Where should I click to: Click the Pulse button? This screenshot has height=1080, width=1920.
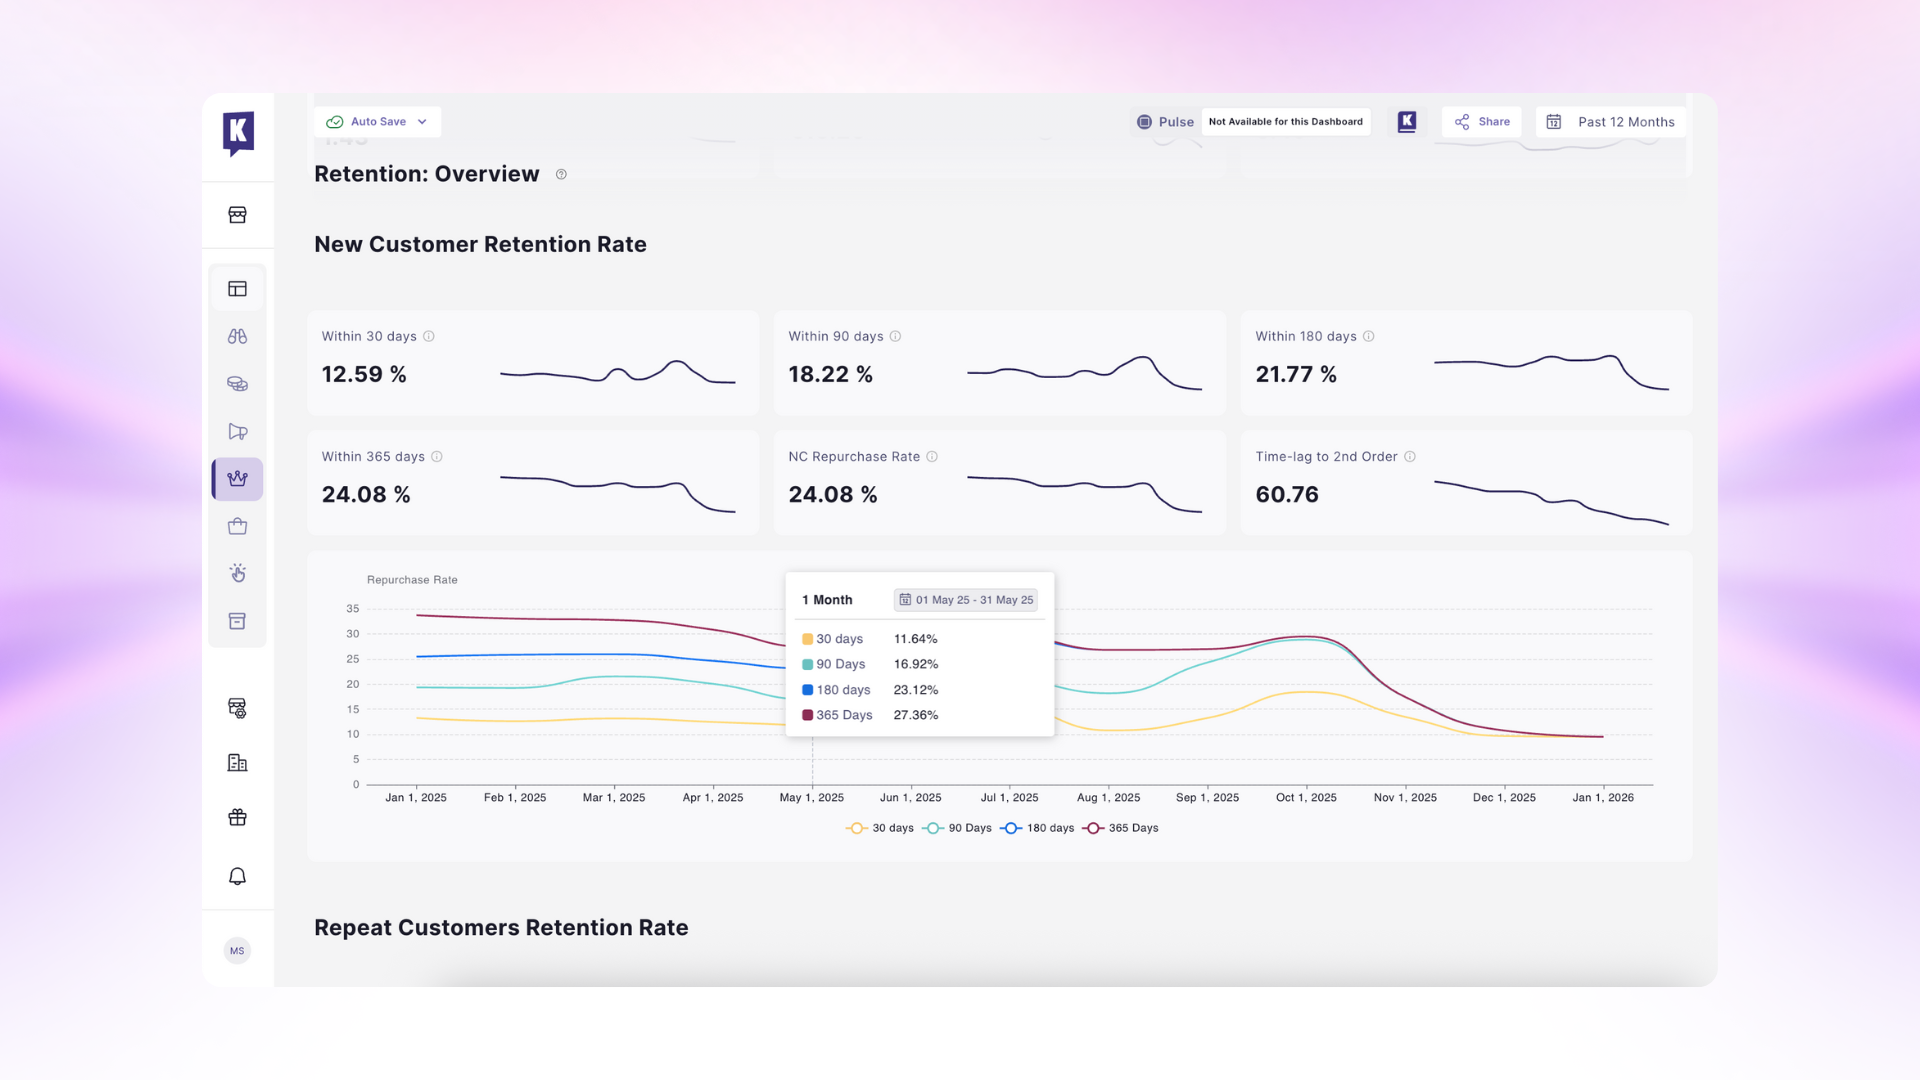click(1165, 122)
